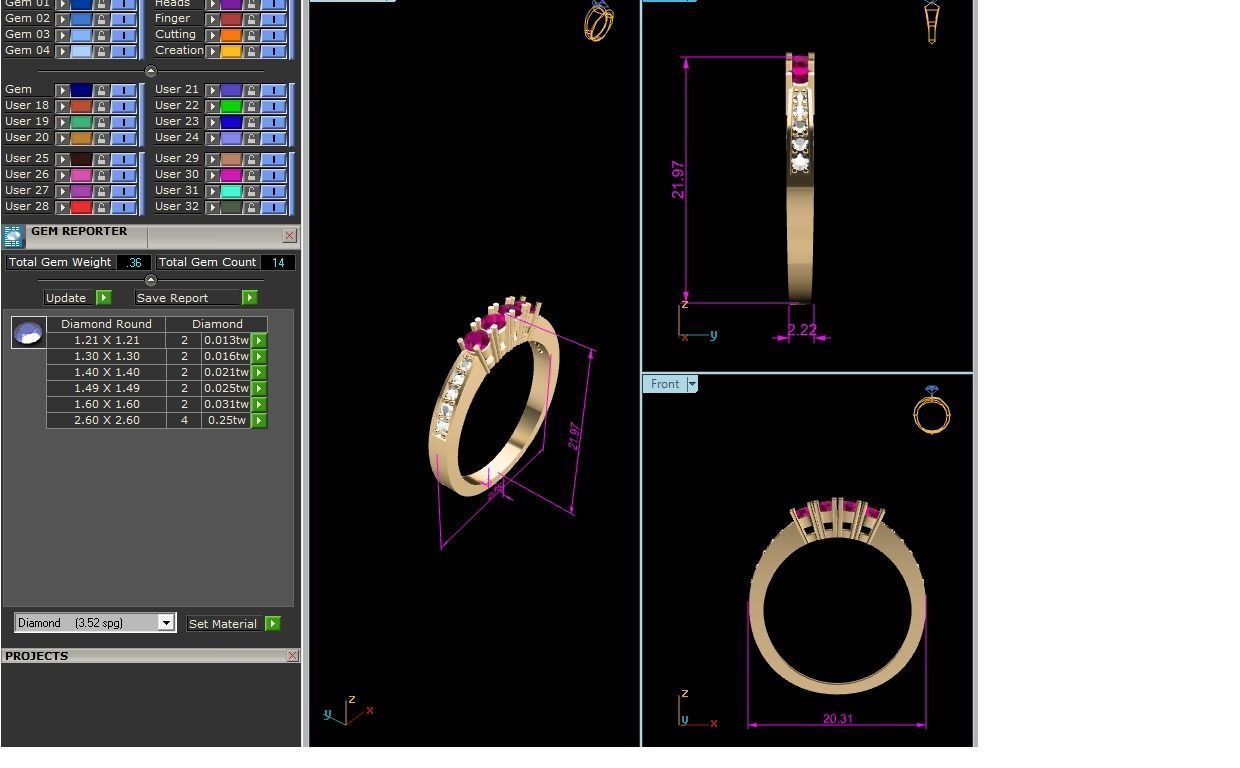Image resolution: width=1240 pixels, height=768 pixels.
Task: Toggle the lock for User 30 layer
Action: tap(251, 175)
